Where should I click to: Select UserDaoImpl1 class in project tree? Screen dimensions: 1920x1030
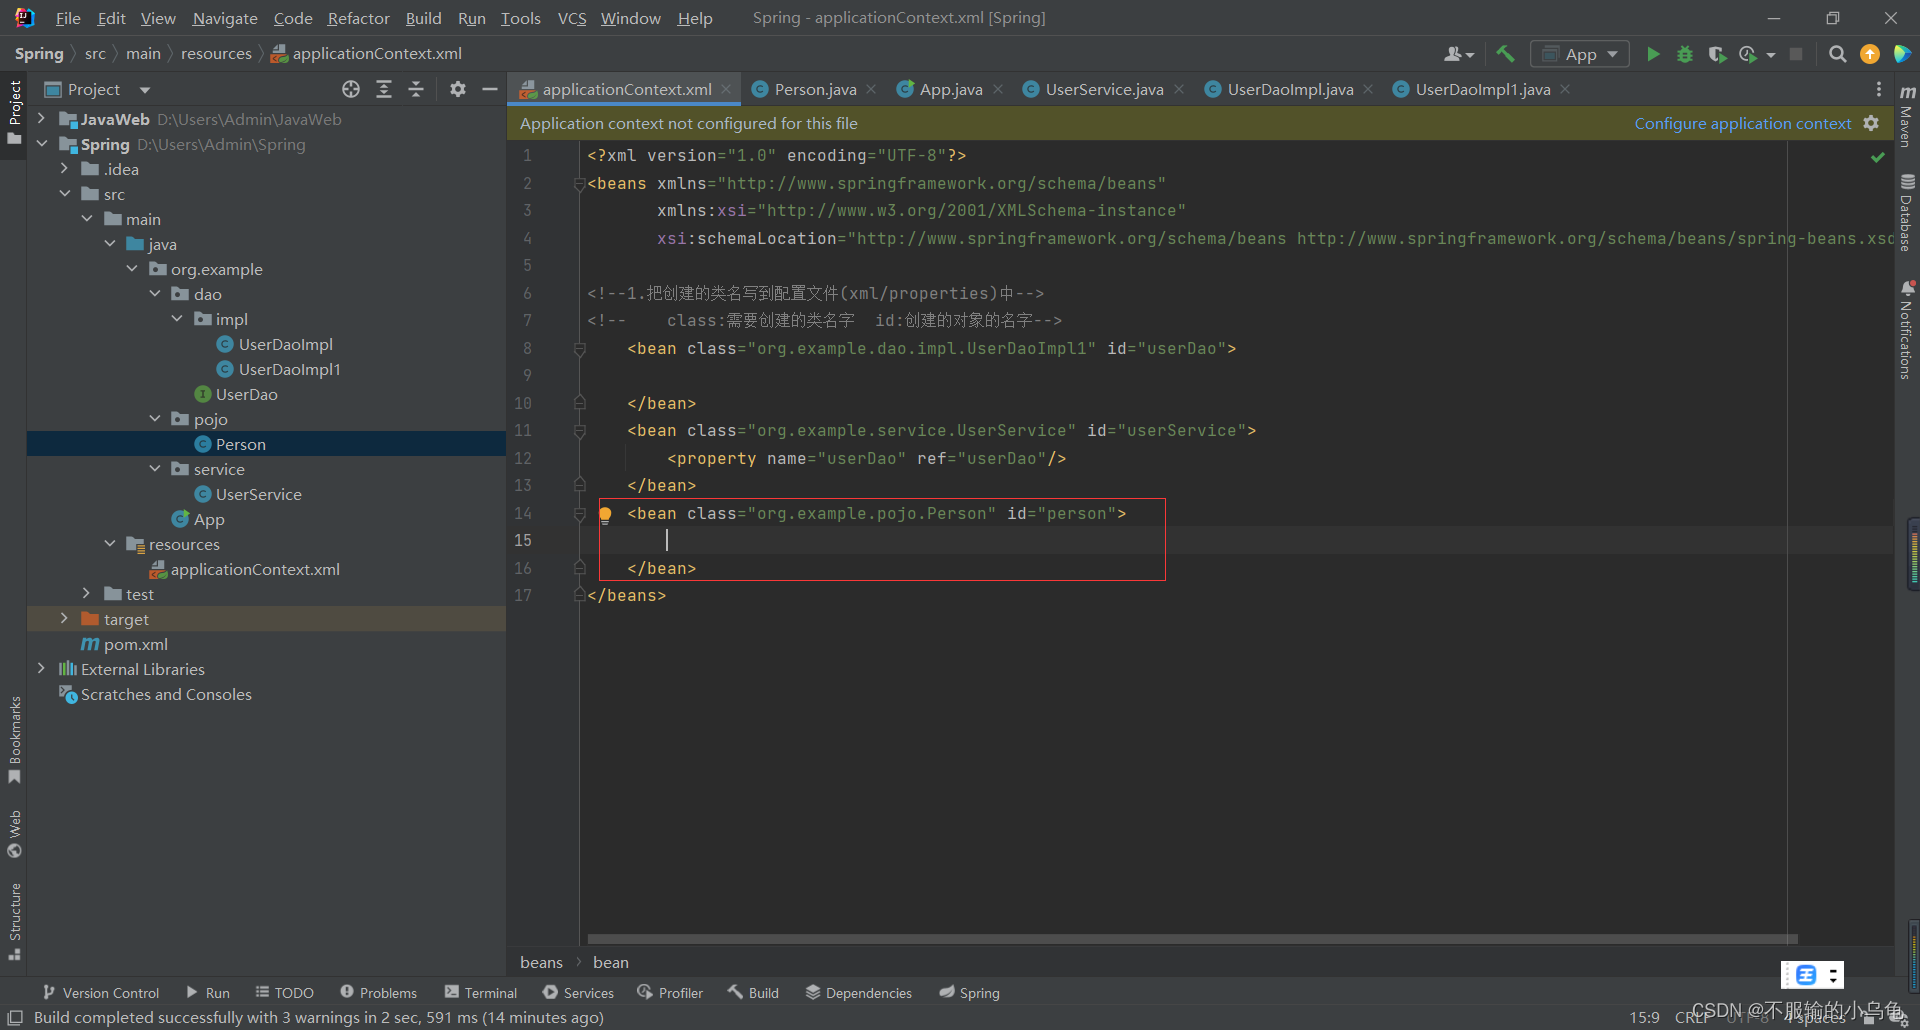(290, 369)
